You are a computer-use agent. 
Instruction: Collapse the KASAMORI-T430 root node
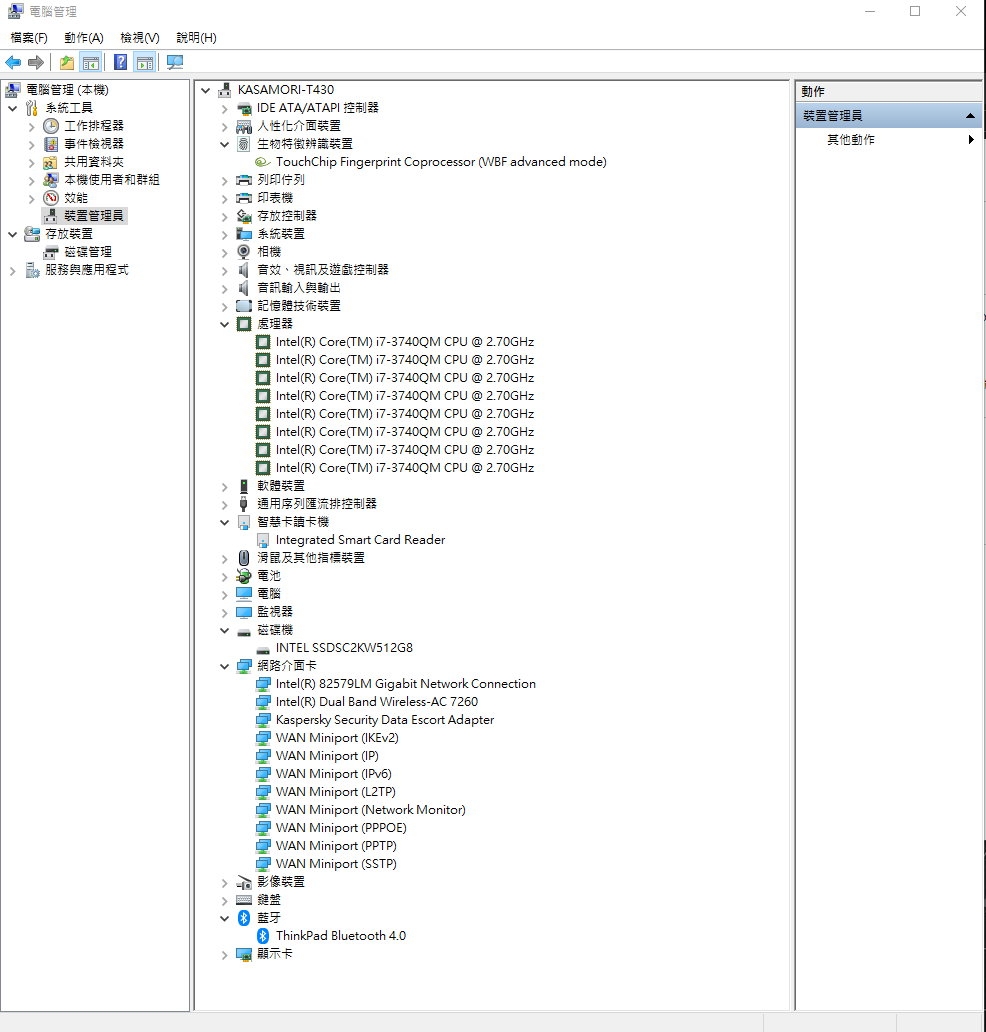205,90
